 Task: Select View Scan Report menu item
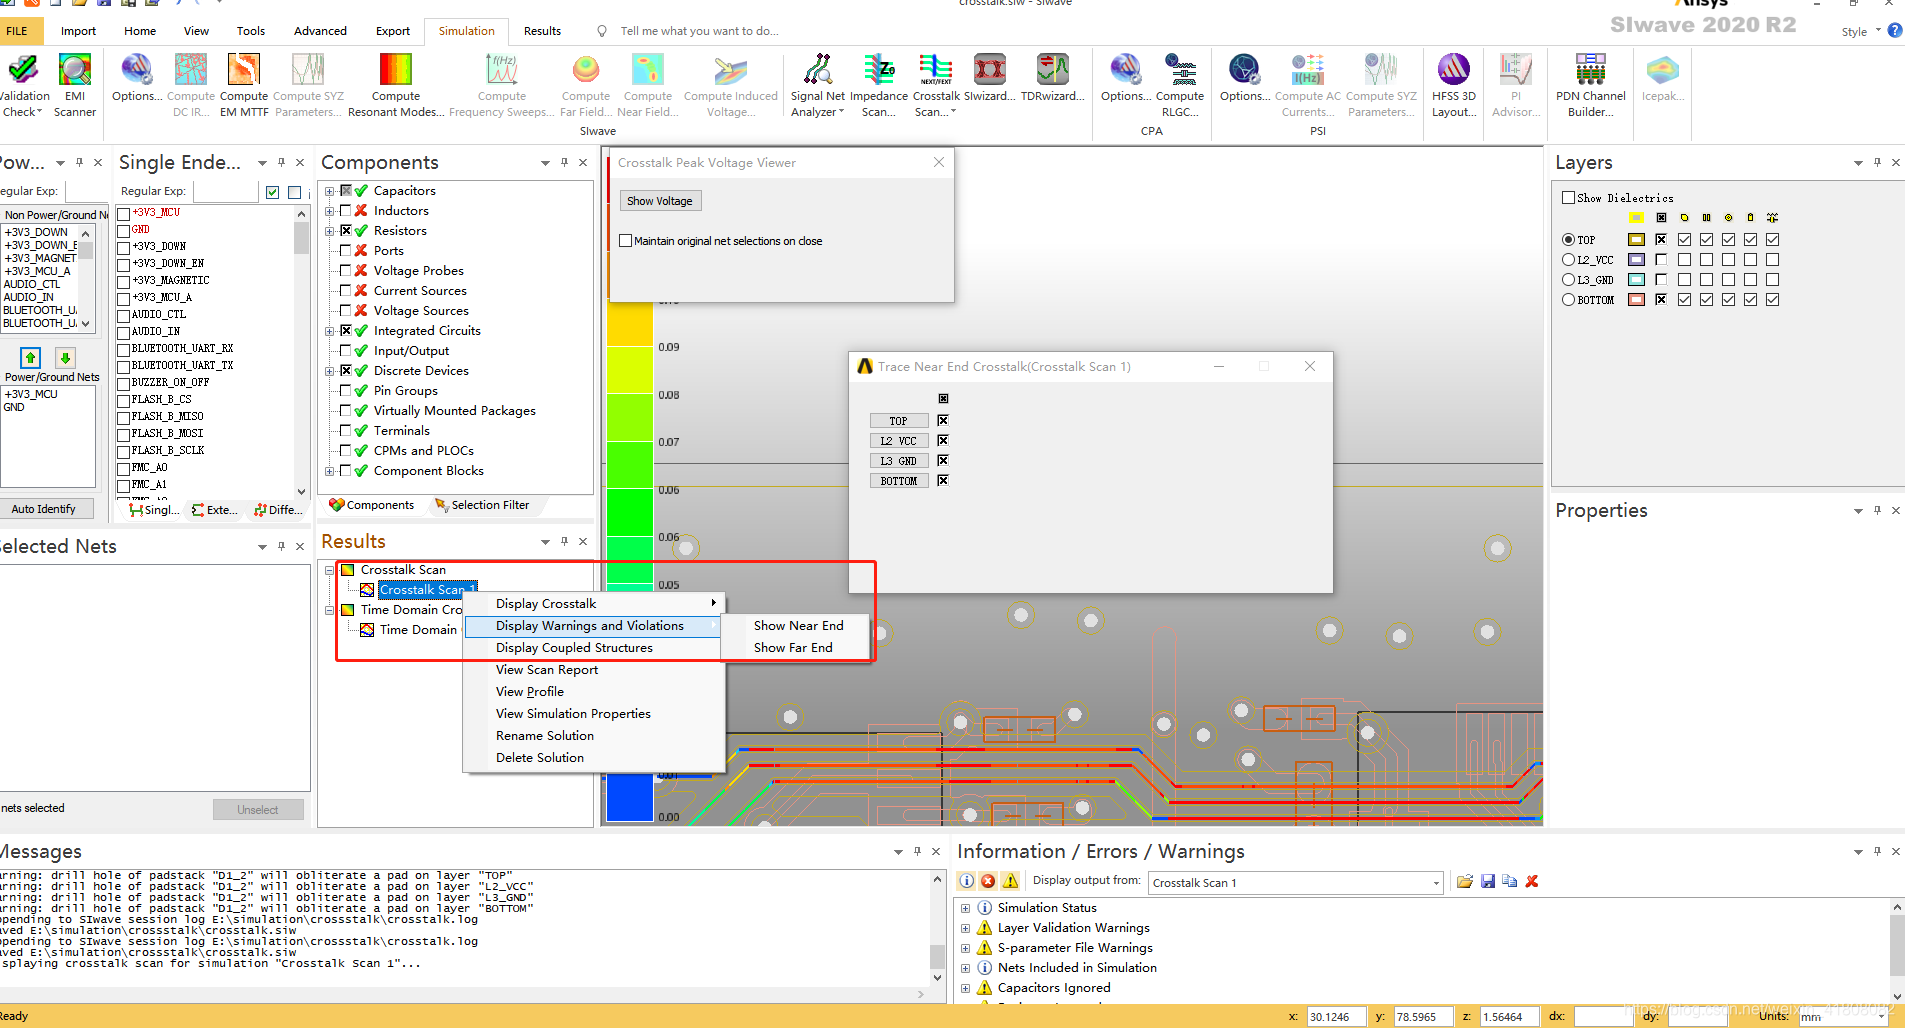tap(547, 670)
